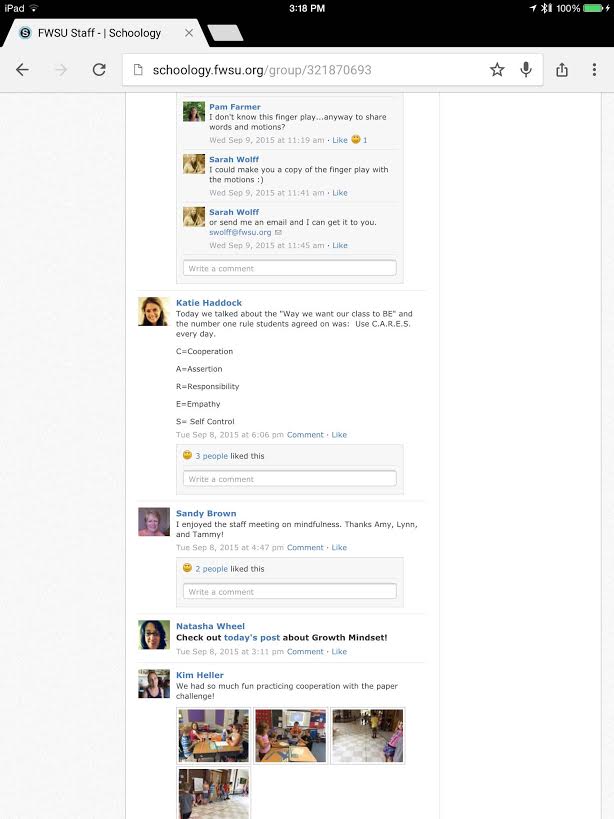This screenshot has height=819, width=614.
Task: Open today's post link about Growth Mindset
Action: coord(252,637)
